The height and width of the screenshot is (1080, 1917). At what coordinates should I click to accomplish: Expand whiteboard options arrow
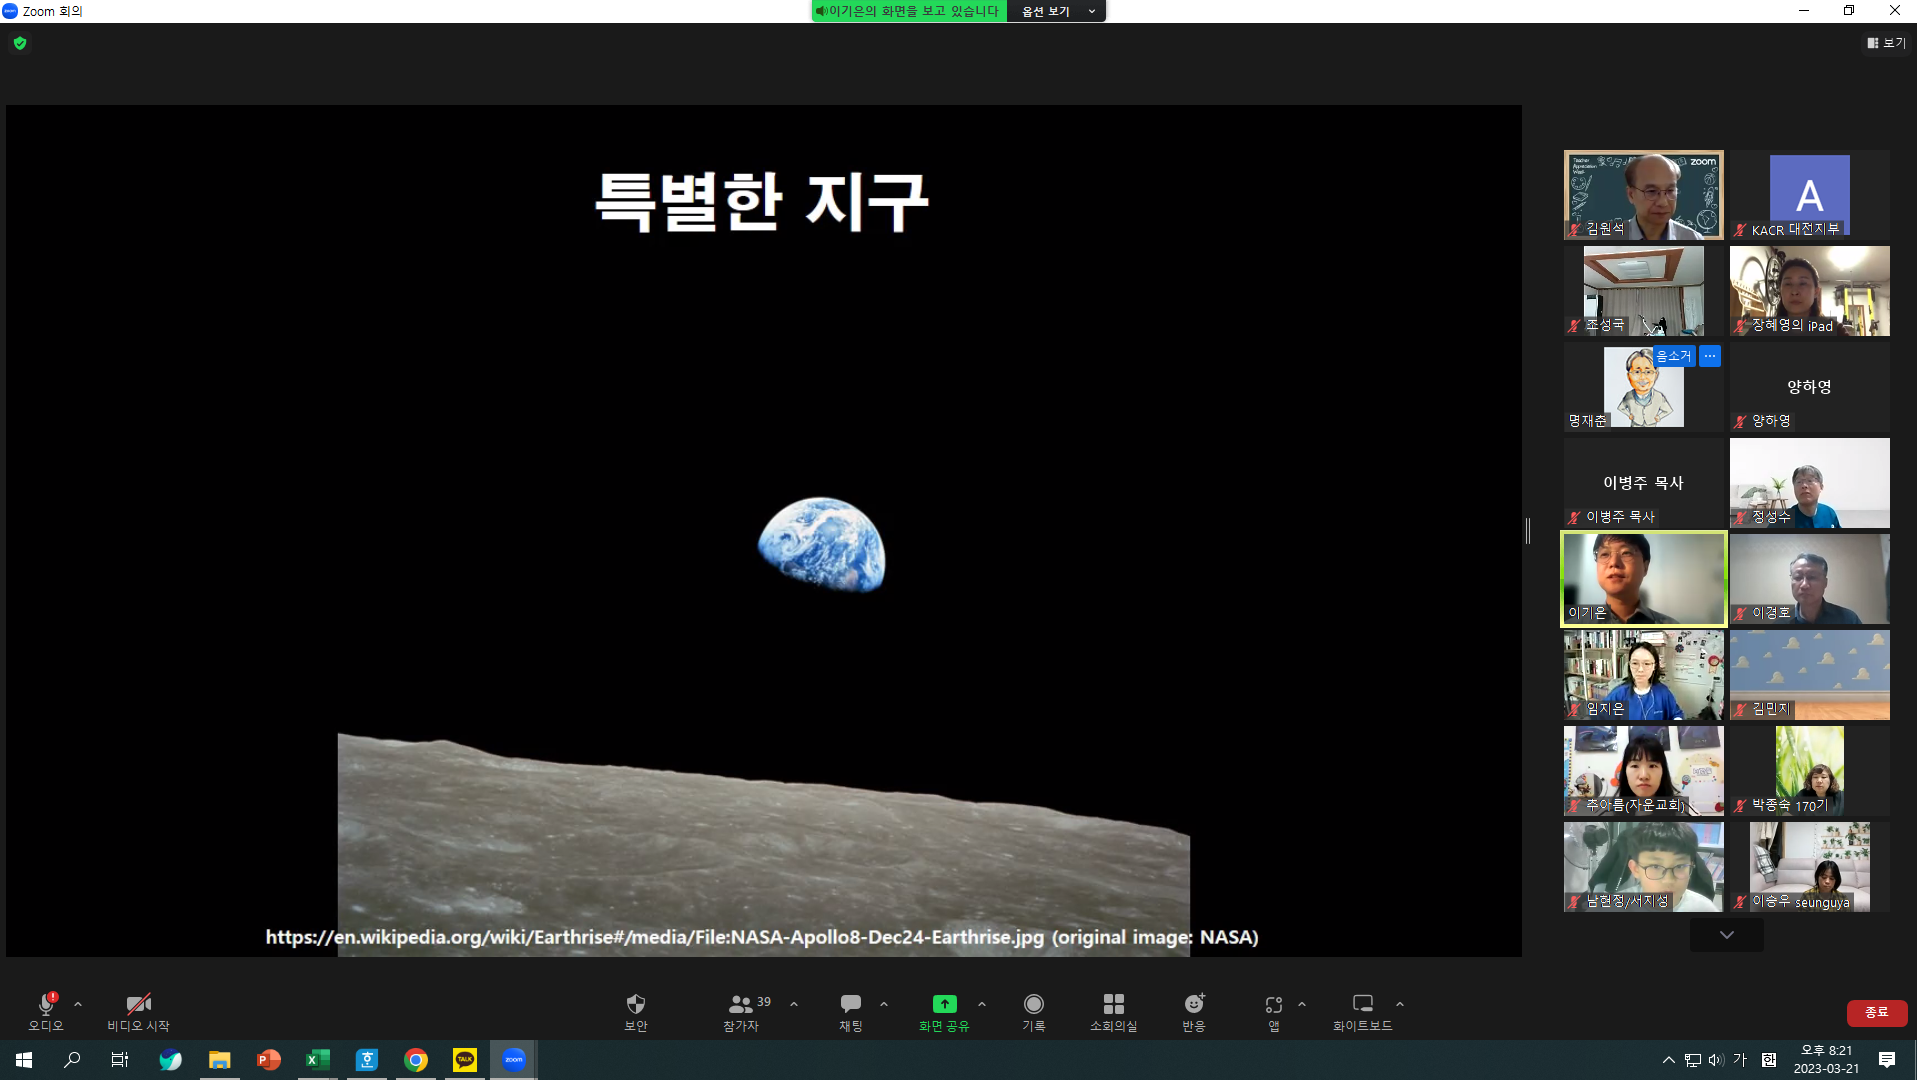(x=1400, y=1004)
